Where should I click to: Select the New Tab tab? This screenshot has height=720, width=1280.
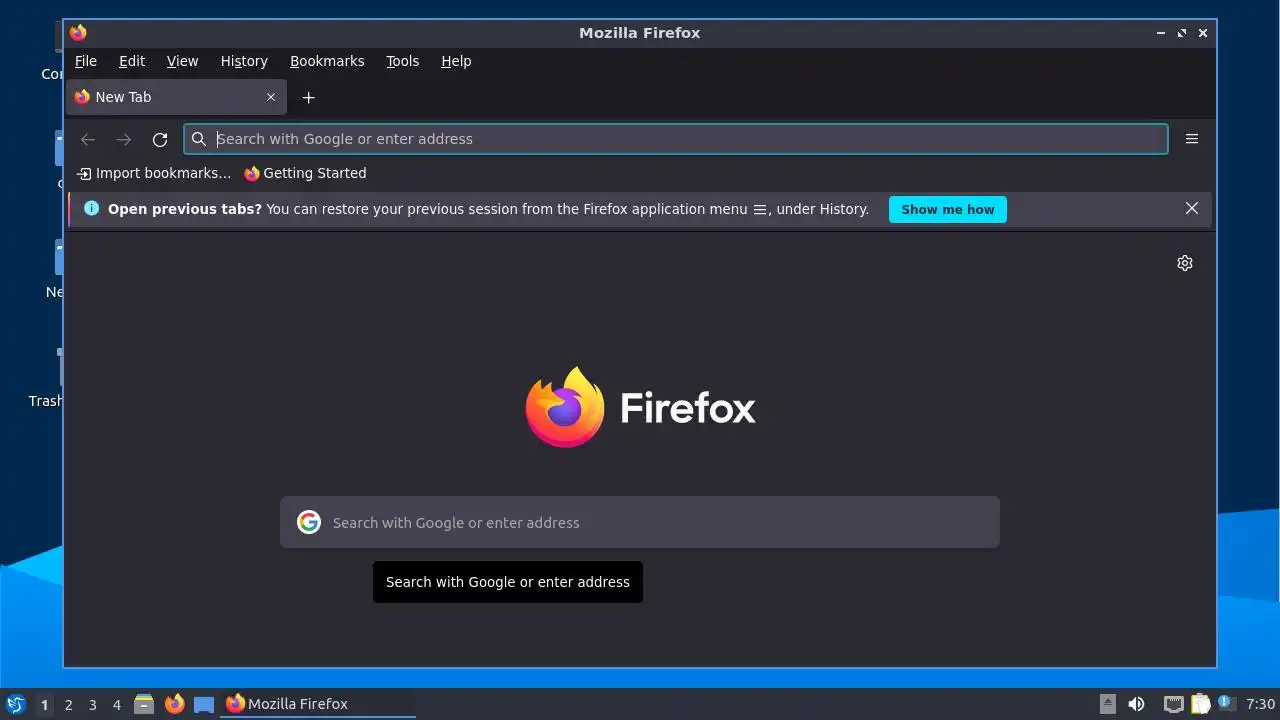click(x=176, y=97)
